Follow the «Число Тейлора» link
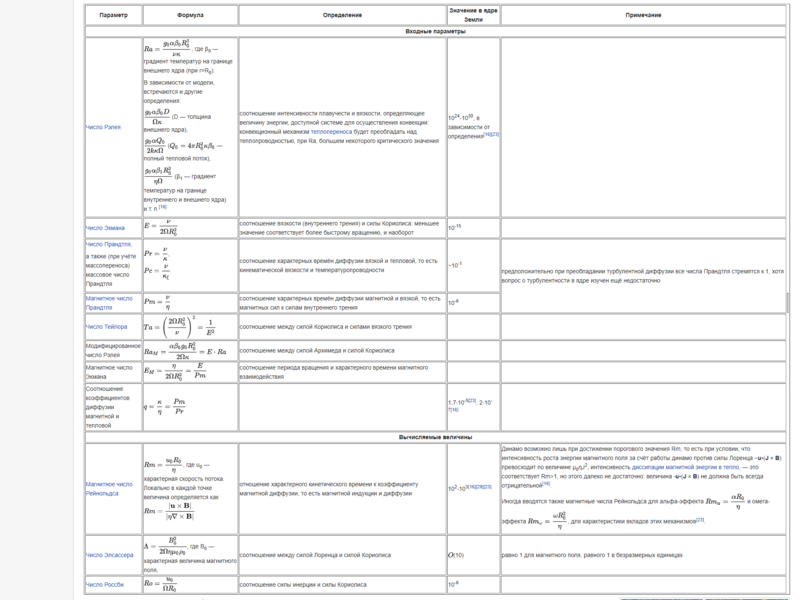 point(107,327)
